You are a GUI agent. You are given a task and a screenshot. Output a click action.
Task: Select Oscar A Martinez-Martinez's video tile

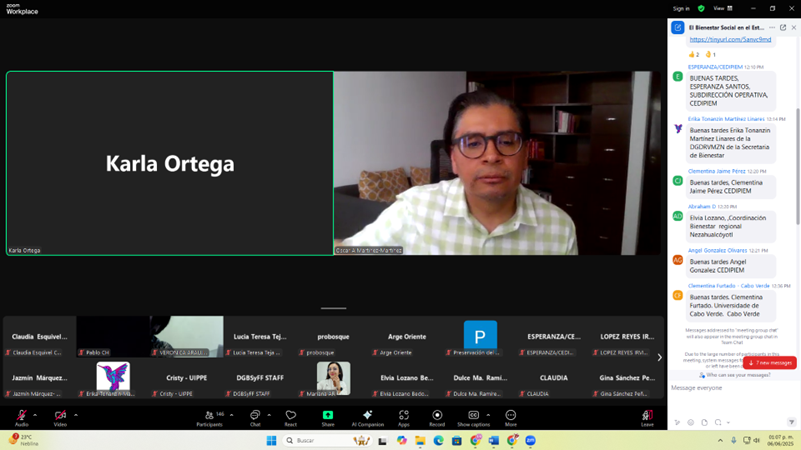(x=497, y=163)
